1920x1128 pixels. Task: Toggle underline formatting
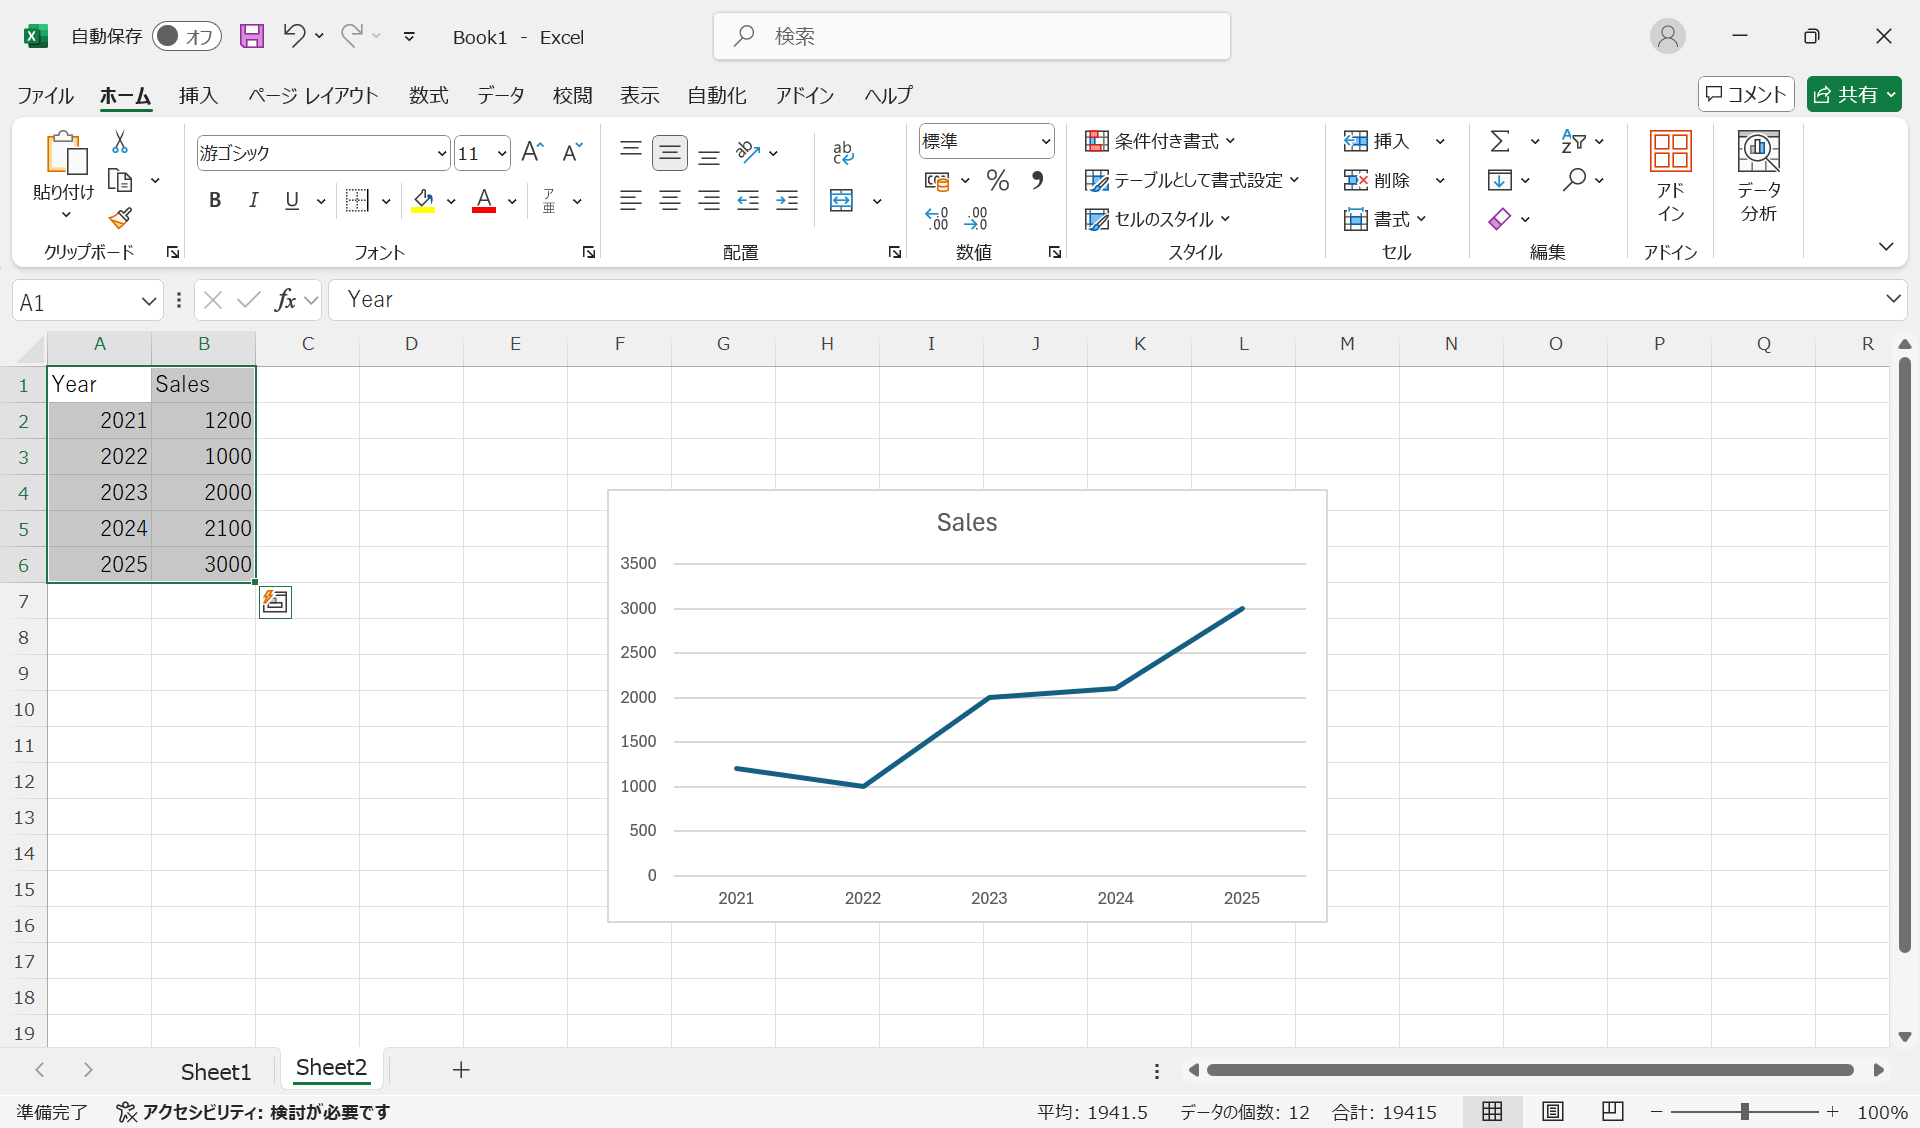(x=291, y=200)
